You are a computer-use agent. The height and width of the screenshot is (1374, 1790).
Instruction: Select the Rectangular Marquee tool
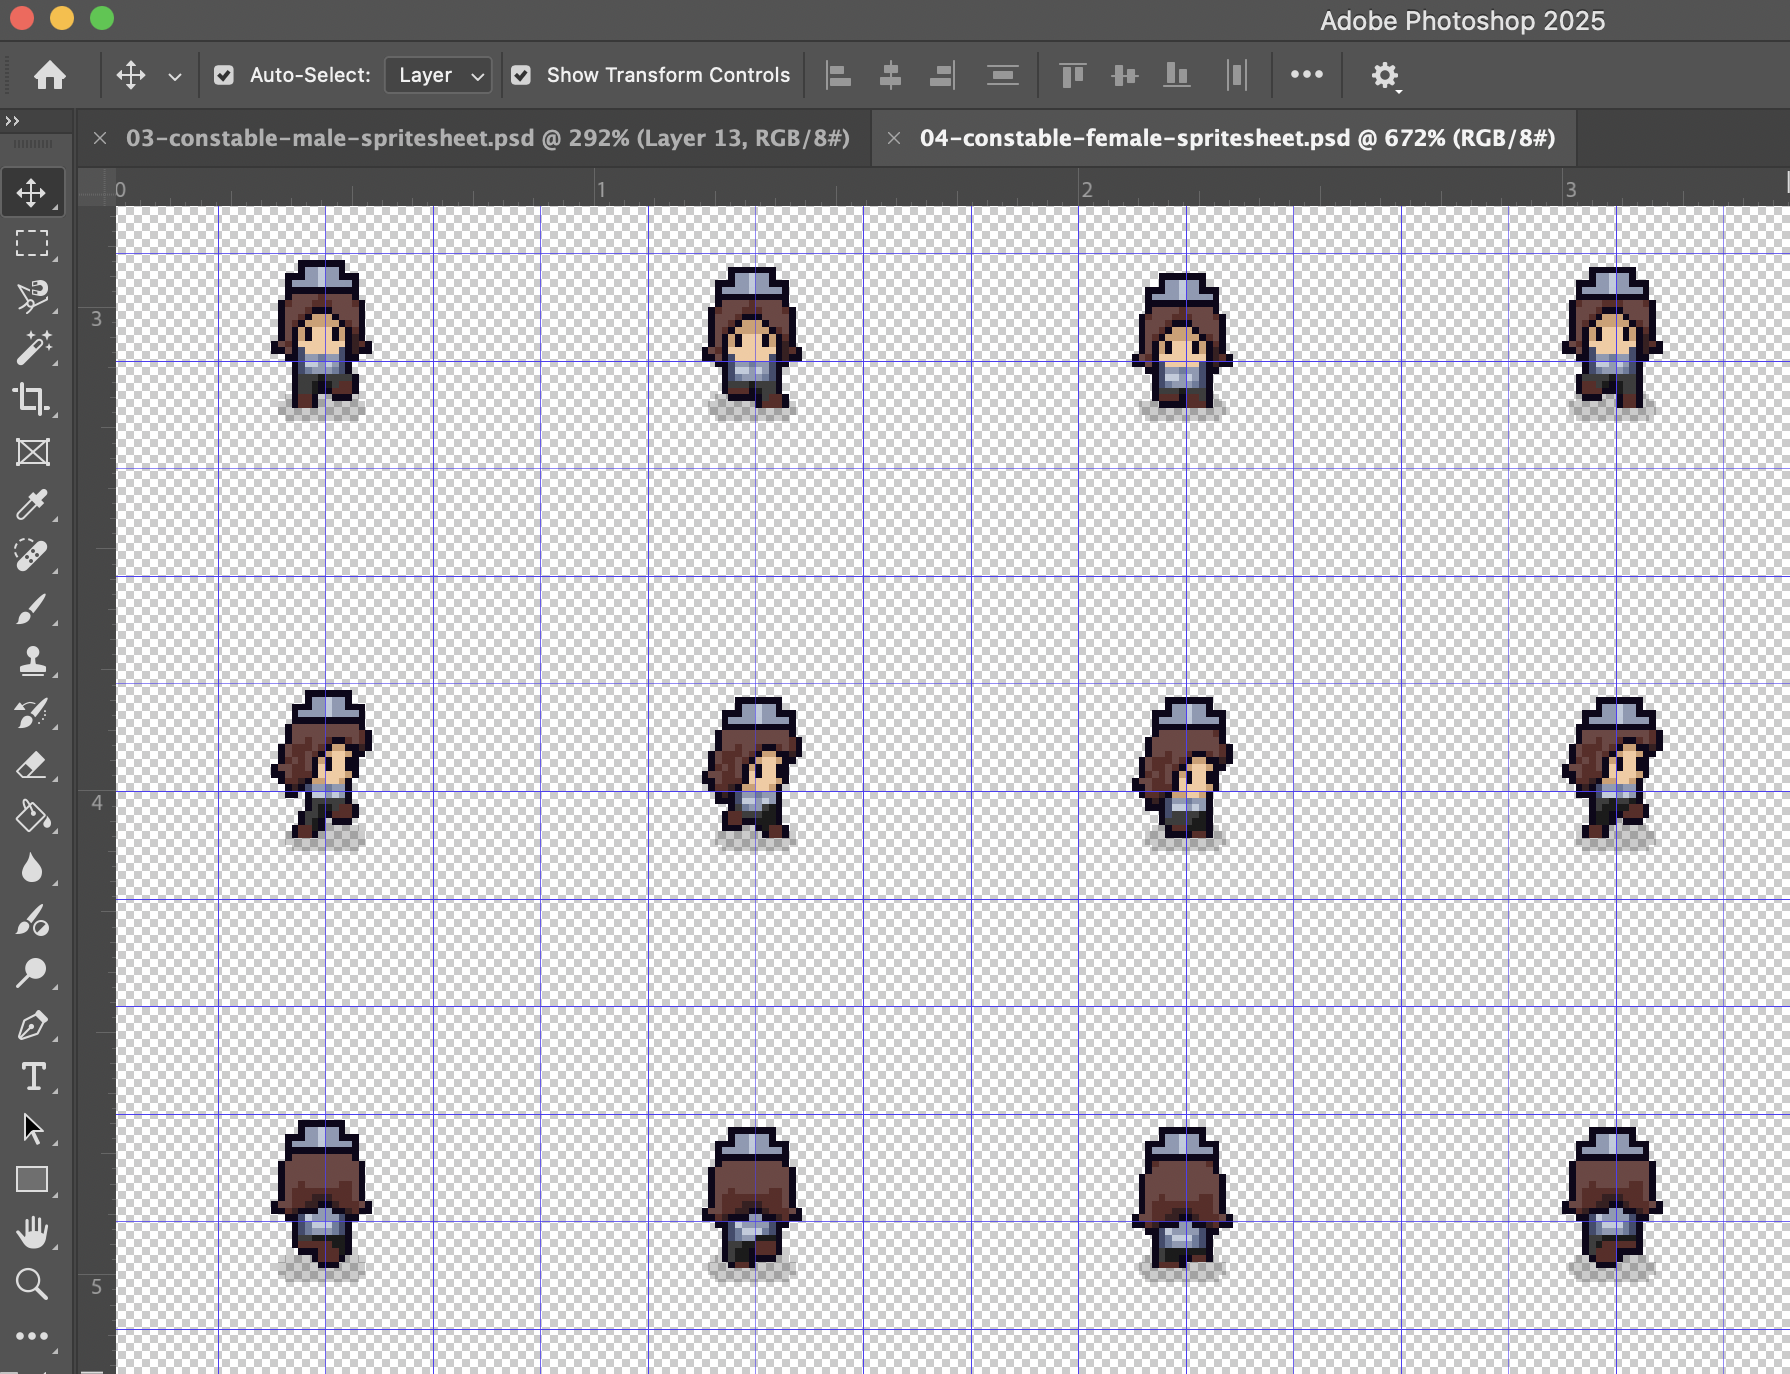[x=32, y=244]
